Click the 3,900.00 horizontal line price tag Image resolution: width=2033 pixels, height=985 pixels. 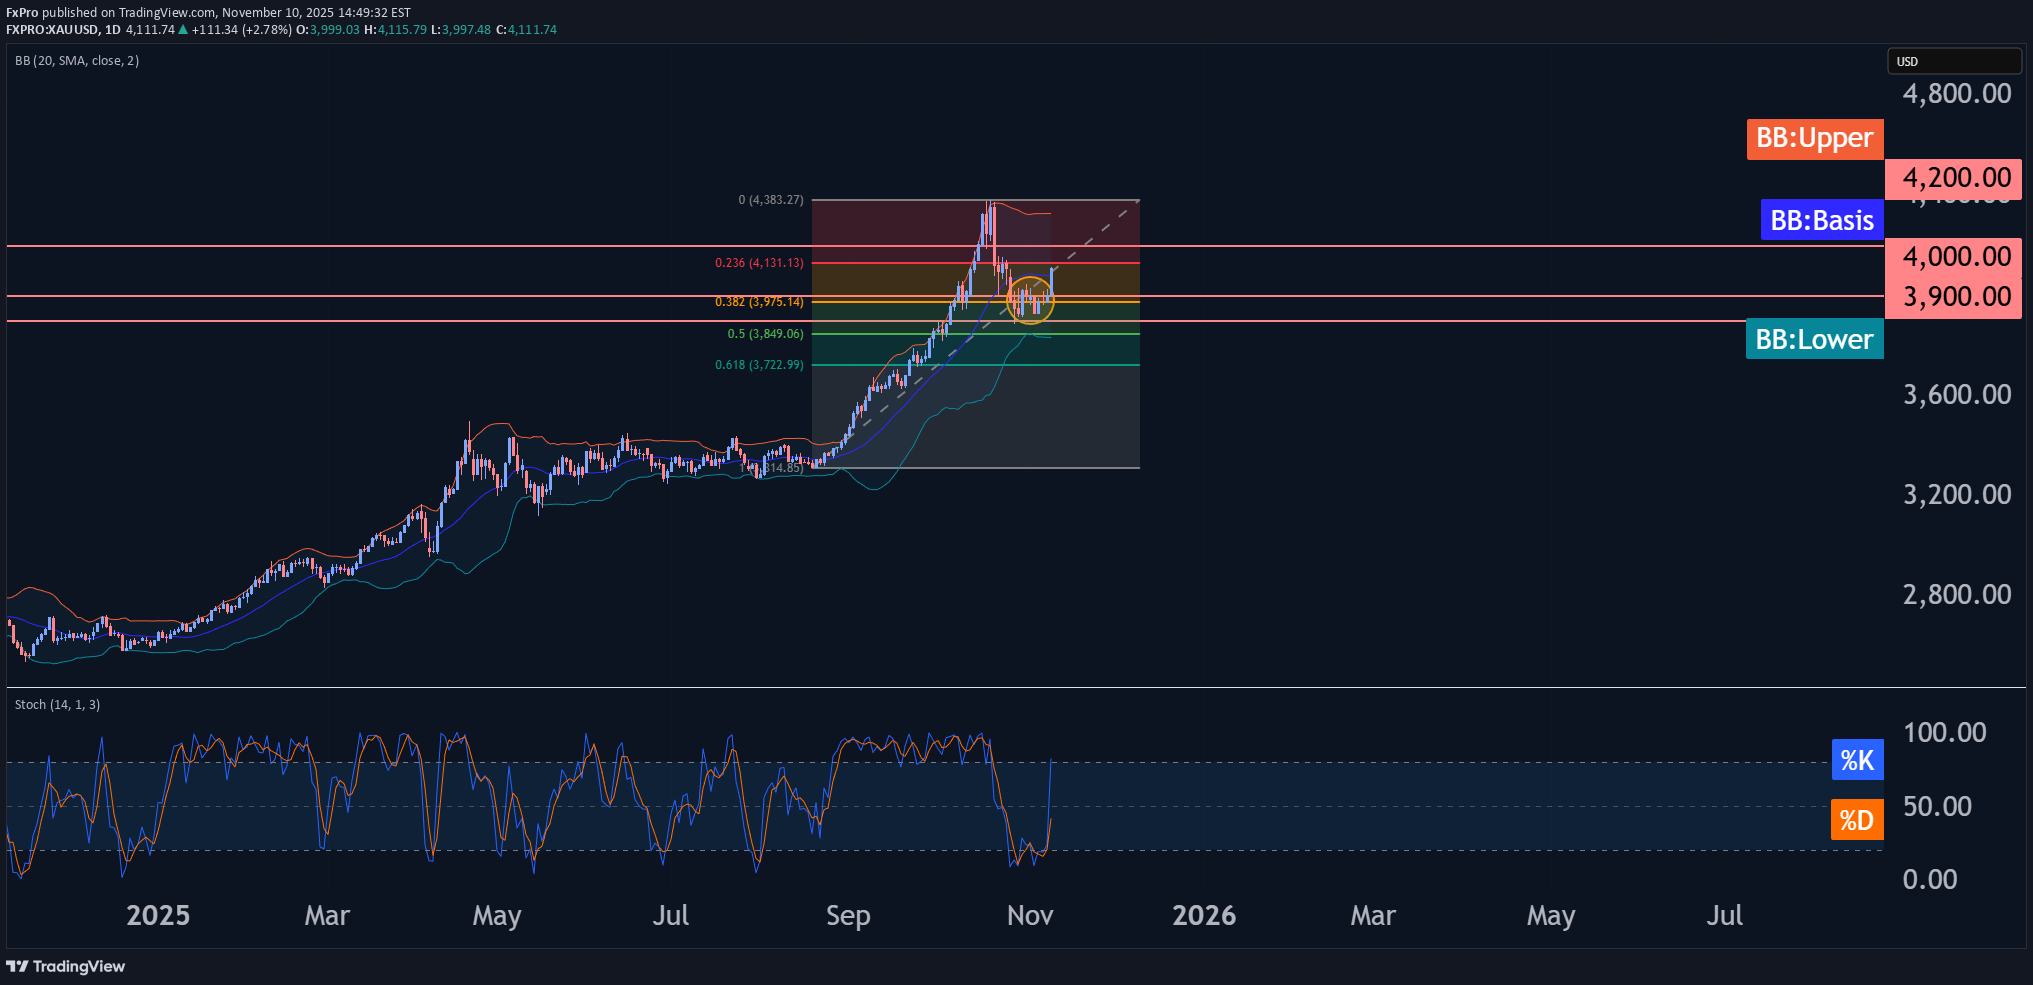point(1955,297)
